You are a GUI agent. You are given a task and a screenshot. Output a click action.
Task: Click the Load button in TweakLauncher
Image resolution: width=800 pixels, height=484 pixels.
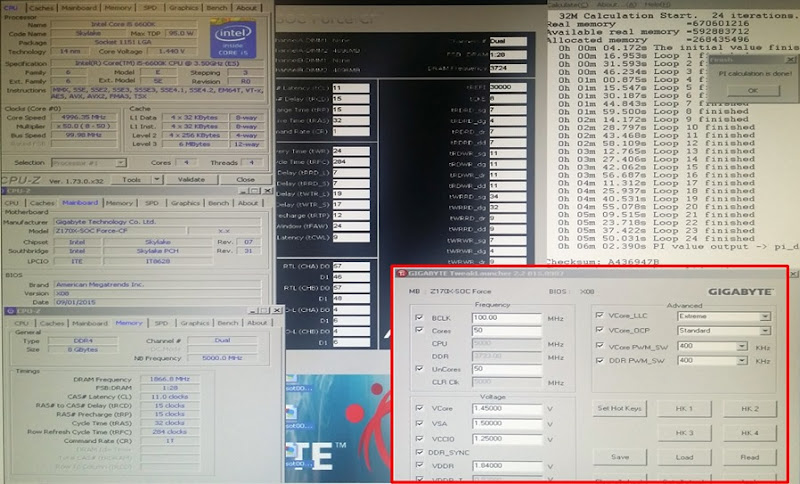click(x=684, y=457)
